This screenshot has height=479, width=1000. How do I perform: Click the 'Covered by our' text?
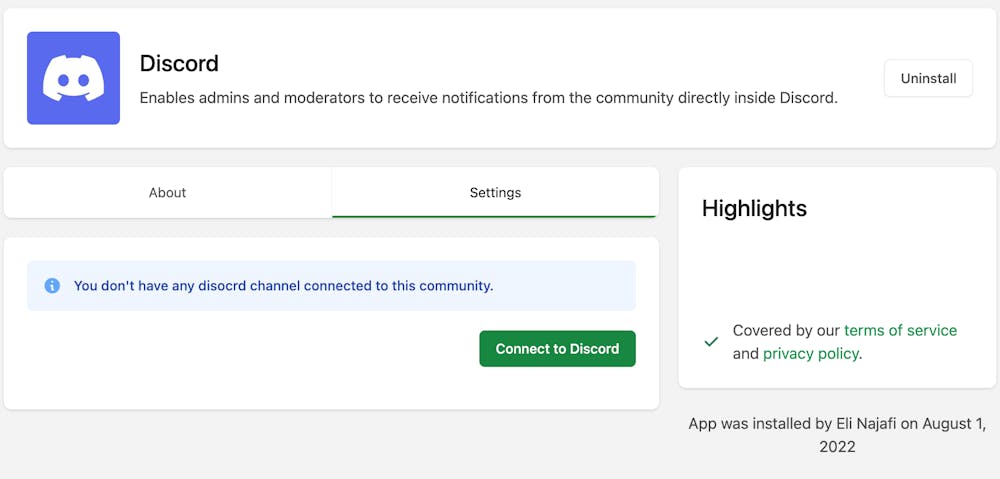(786, 330)
